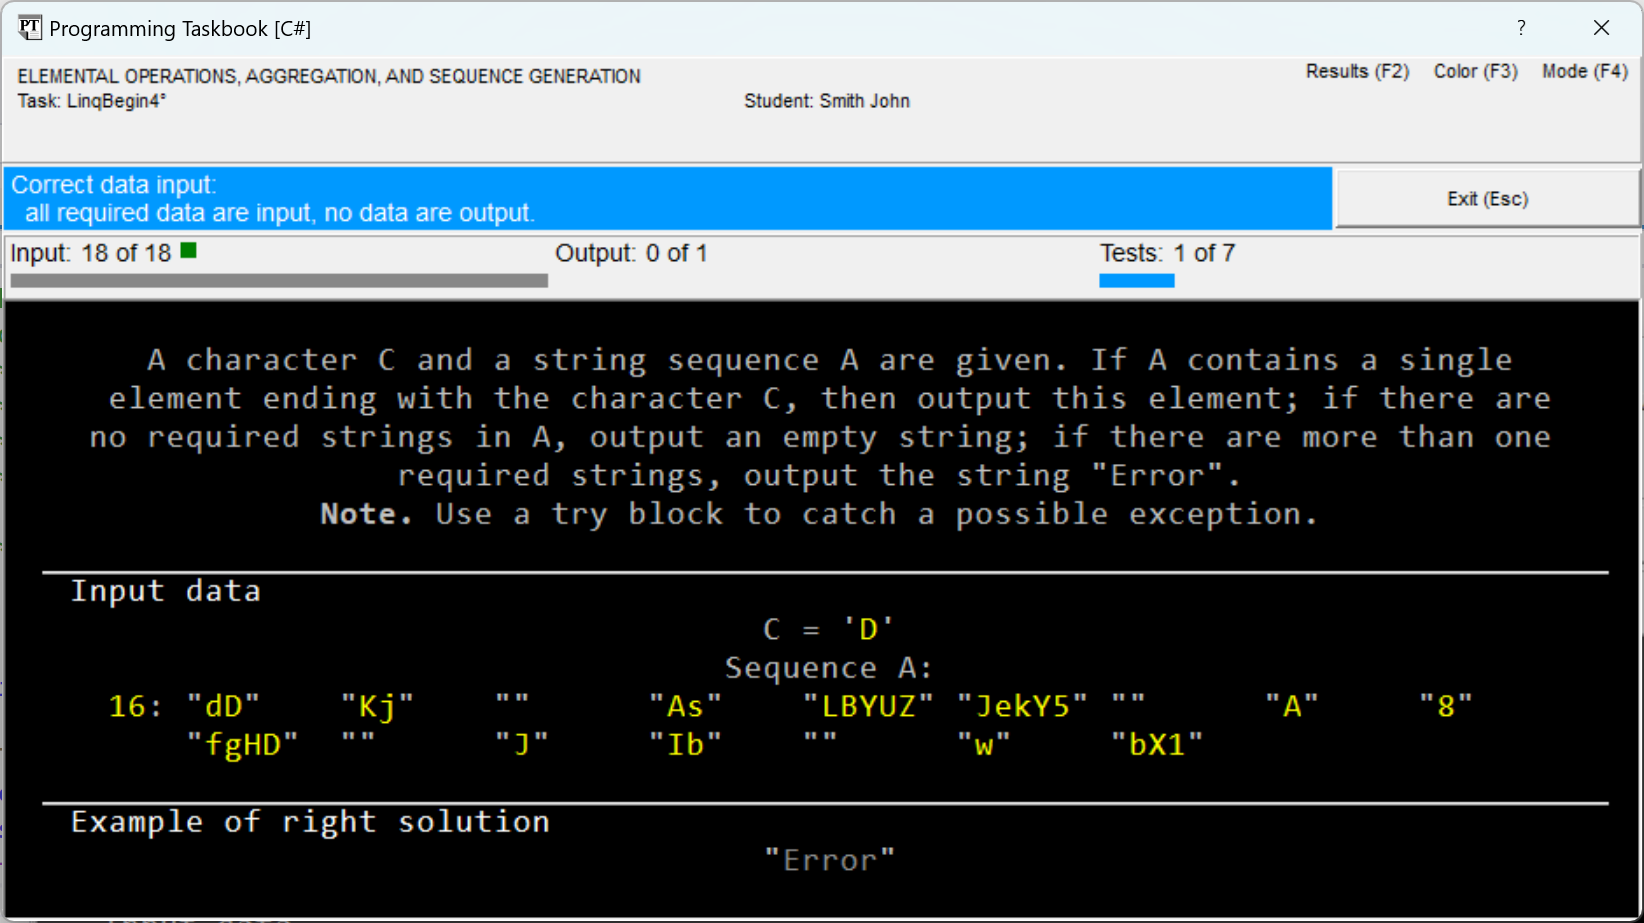Click the 'Output: 0 of 1' counter
This screenshot has height=923, width=1644.
coord(631,254)
